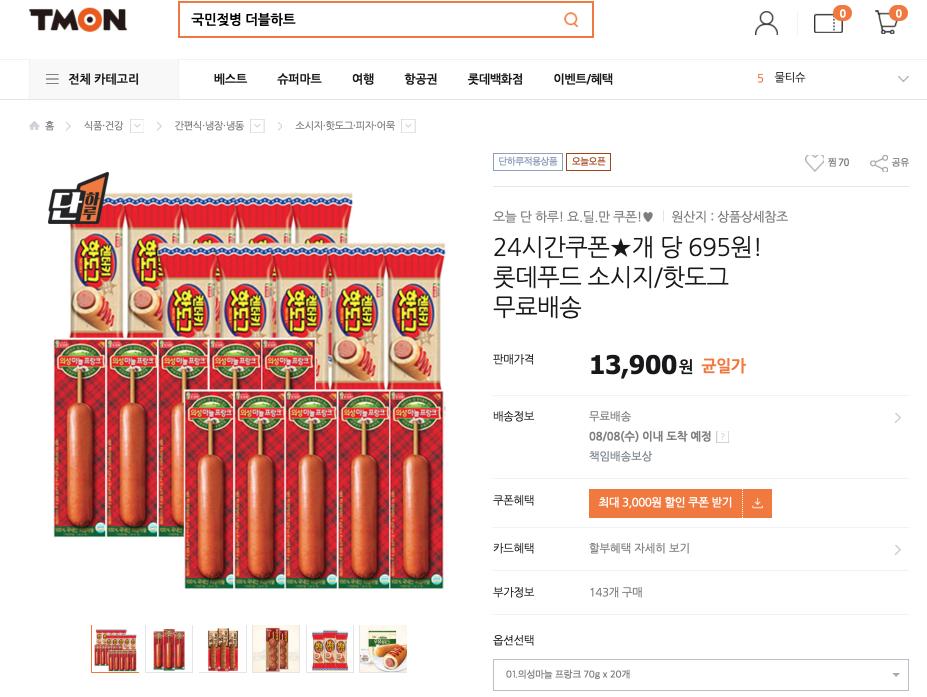927x697 pixels.
Task: Open the user account icon
Action: tap(766, 22)
